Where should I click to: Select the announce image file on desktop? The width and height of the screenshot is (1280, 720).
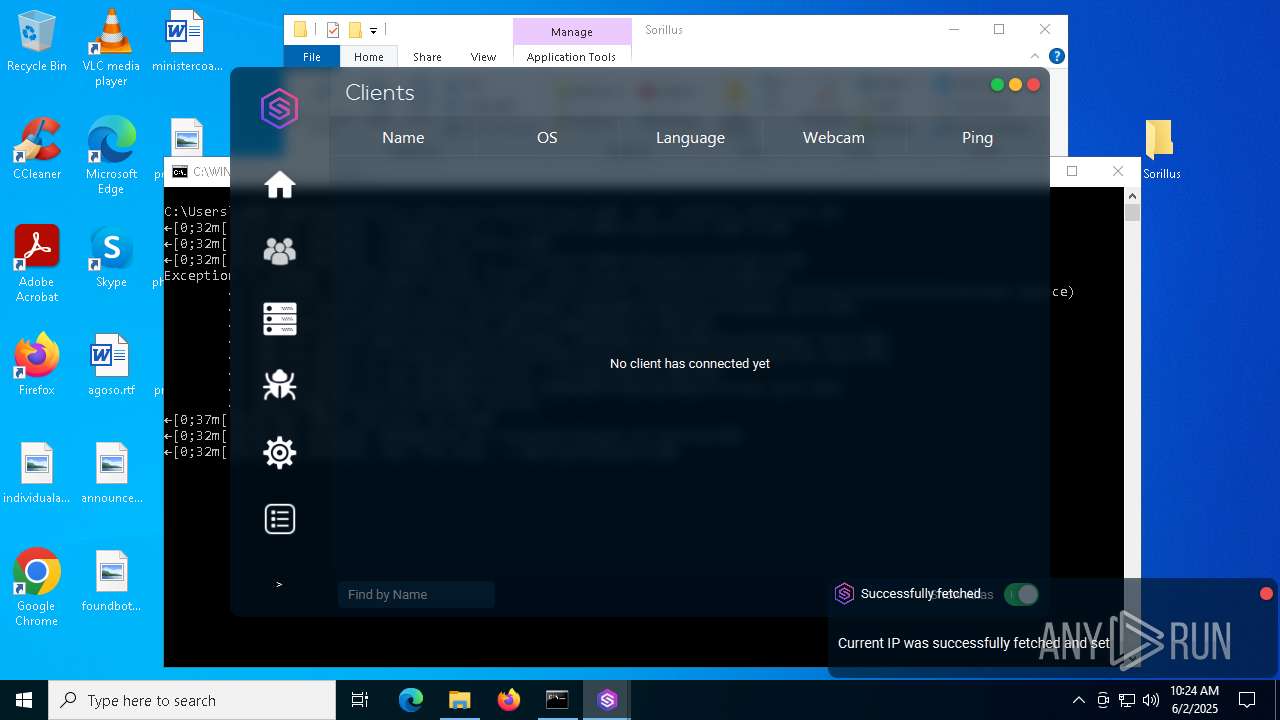[111, 473]
